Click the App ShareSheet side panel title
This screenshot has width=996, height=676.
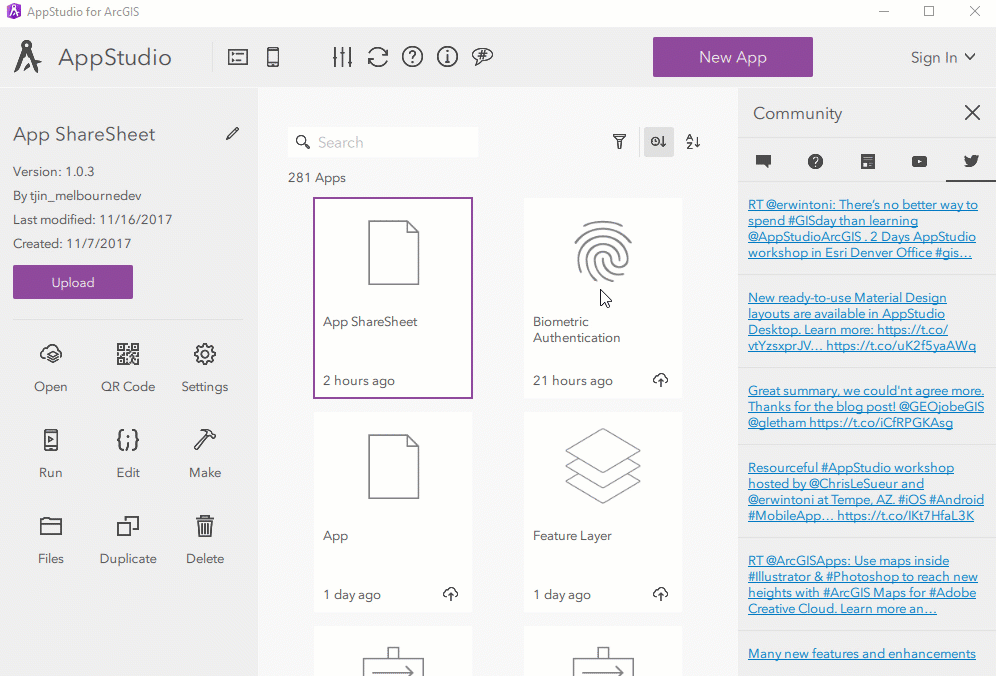point(84,134)
